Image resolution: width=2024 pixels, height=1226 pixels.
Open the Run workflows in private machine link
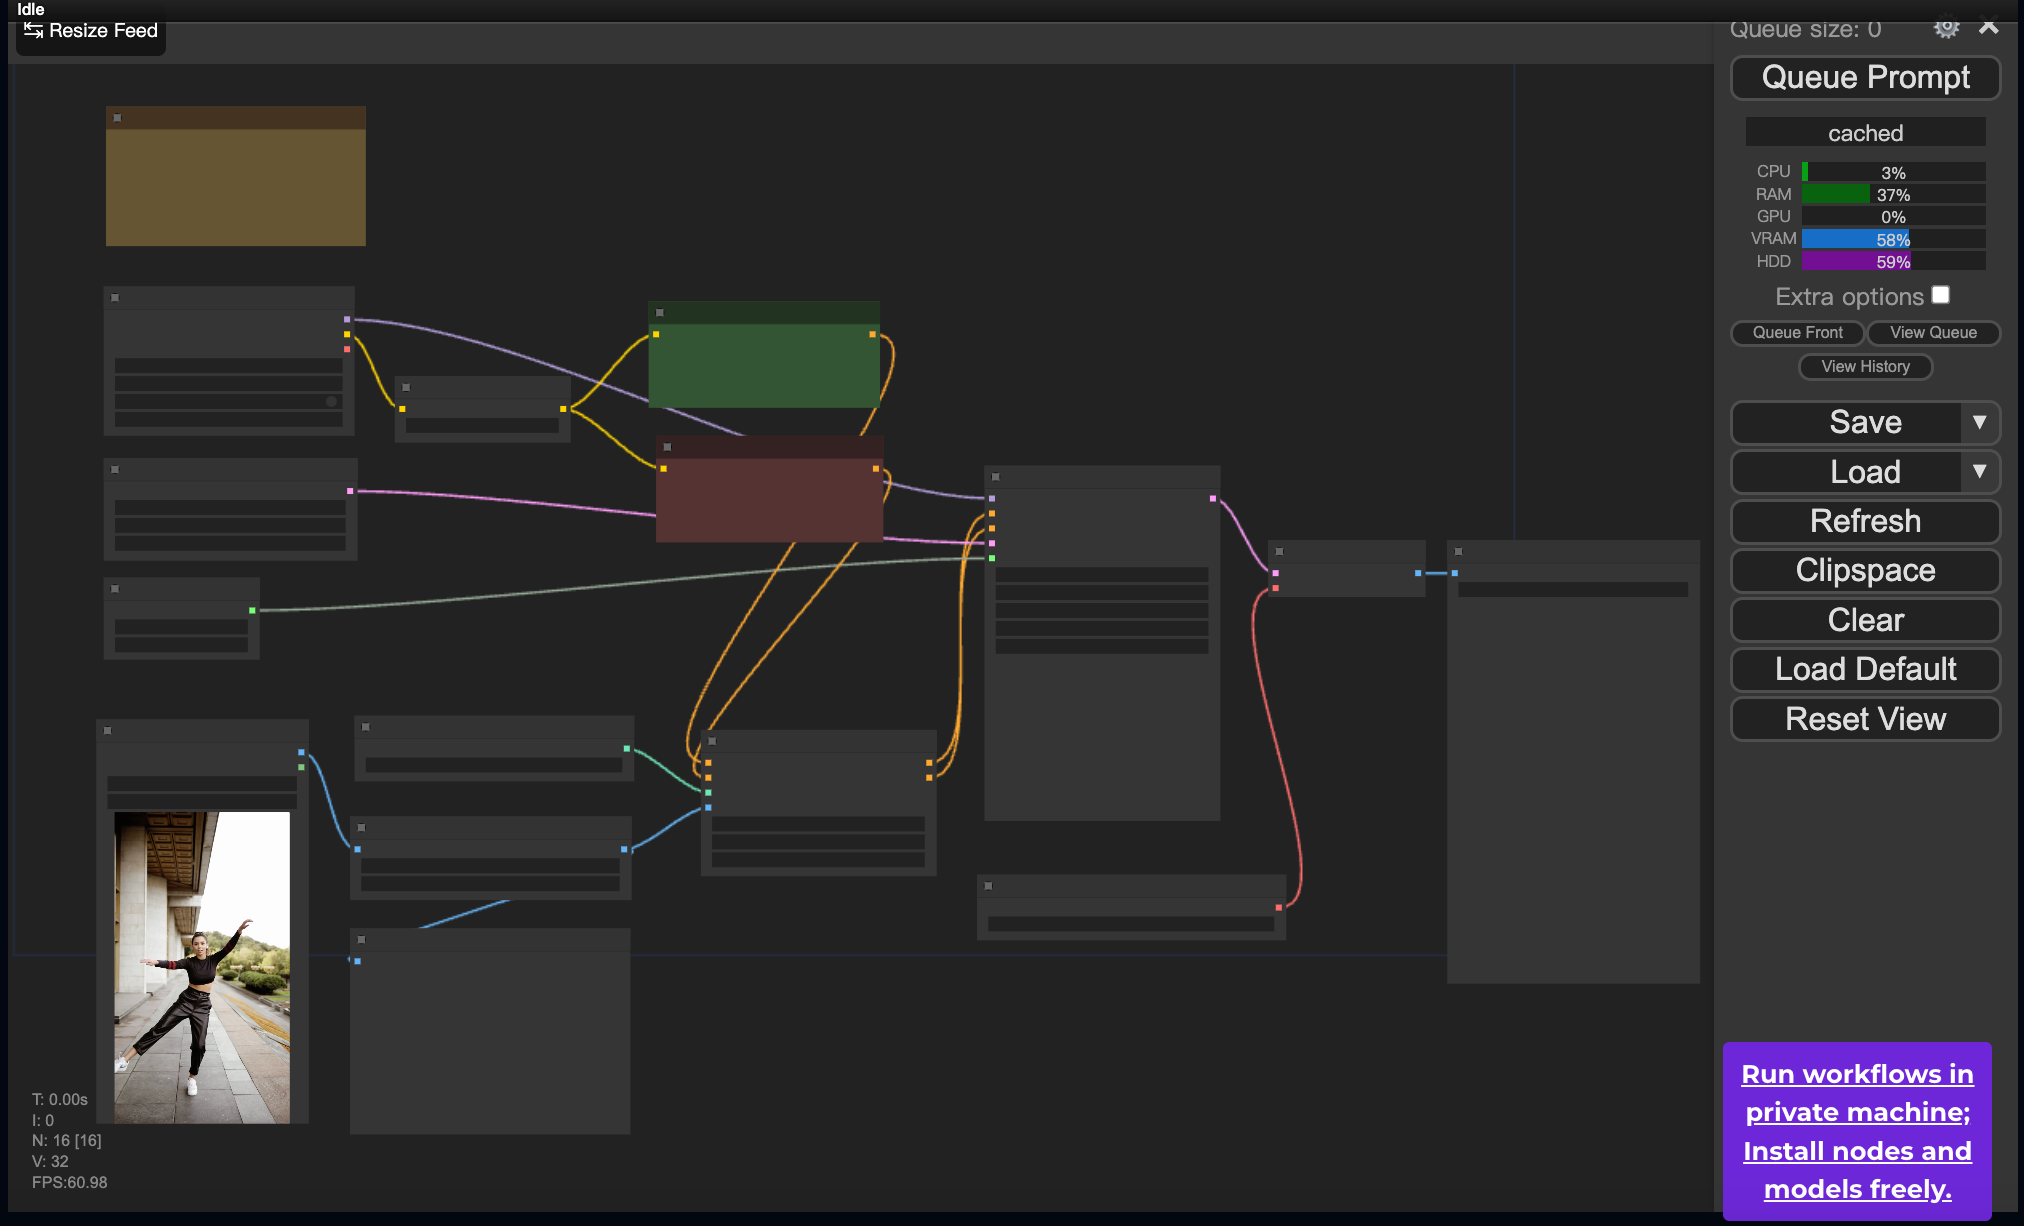point(1857,1130)
